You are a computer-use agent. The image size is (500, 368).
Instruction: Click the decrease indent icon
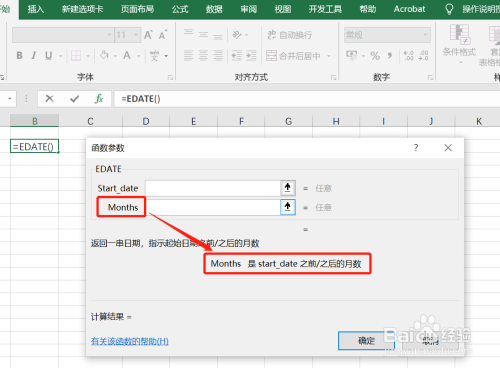[x=237, y=55]
